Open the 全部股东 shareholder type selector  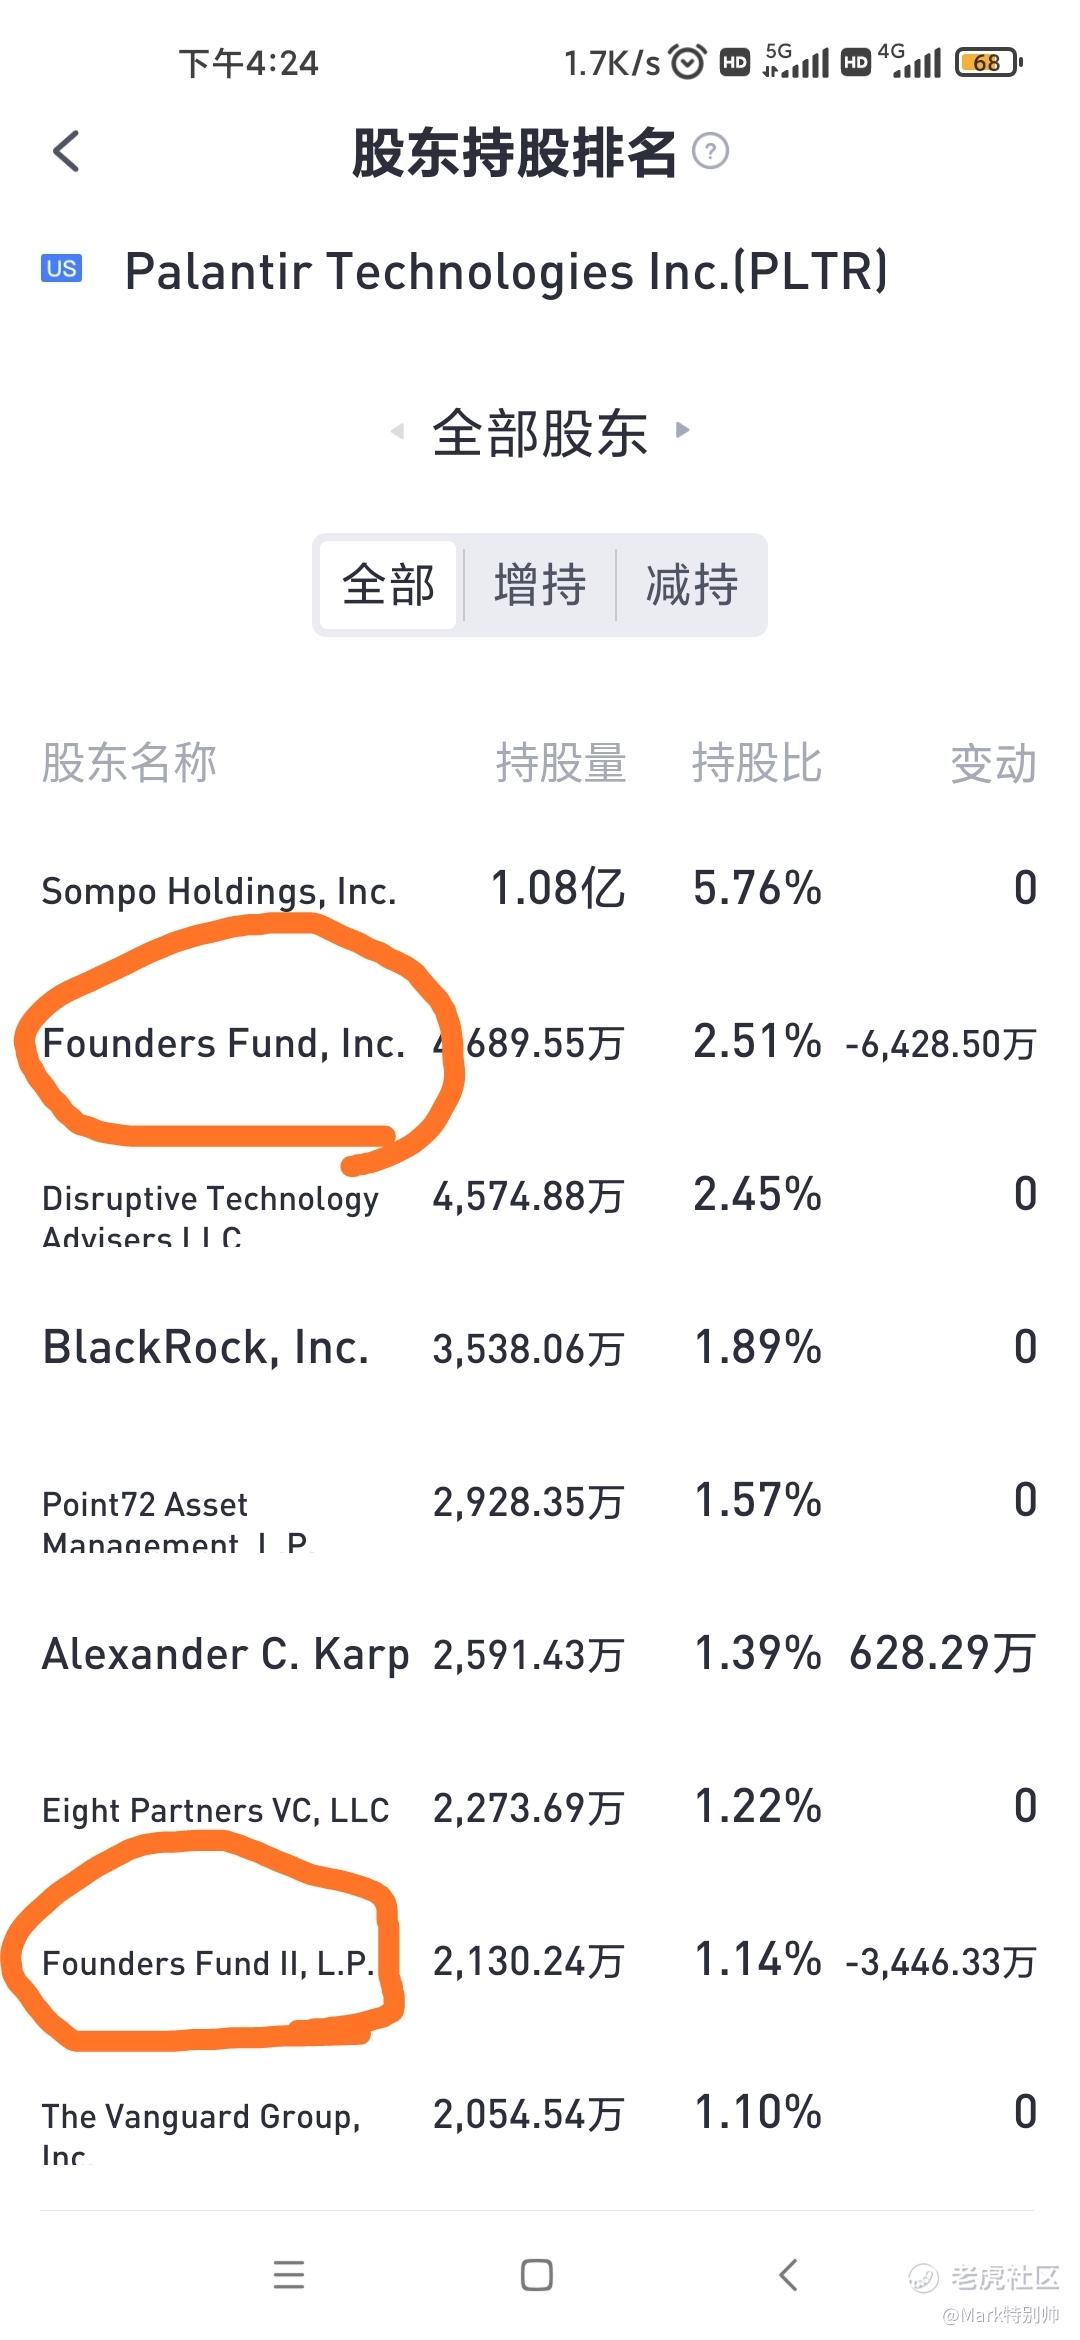click(540, 433)
